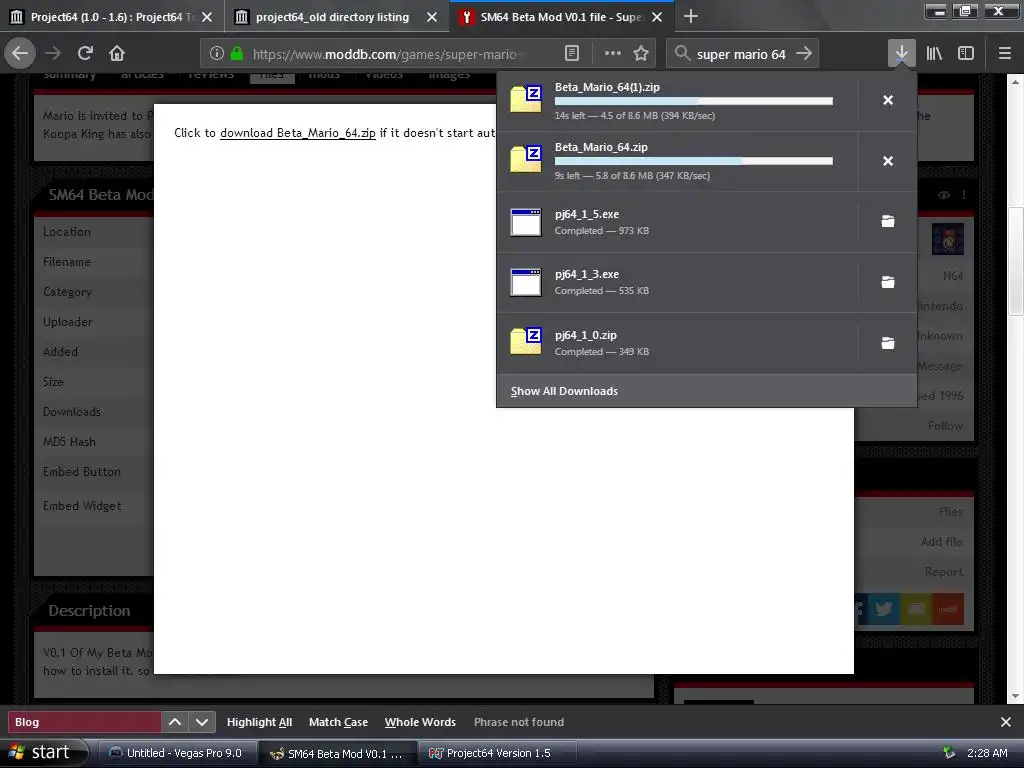This screenshot has width=1024, height=768.
Task: Click the green secure padlock icon
Action: pos(237,54)
